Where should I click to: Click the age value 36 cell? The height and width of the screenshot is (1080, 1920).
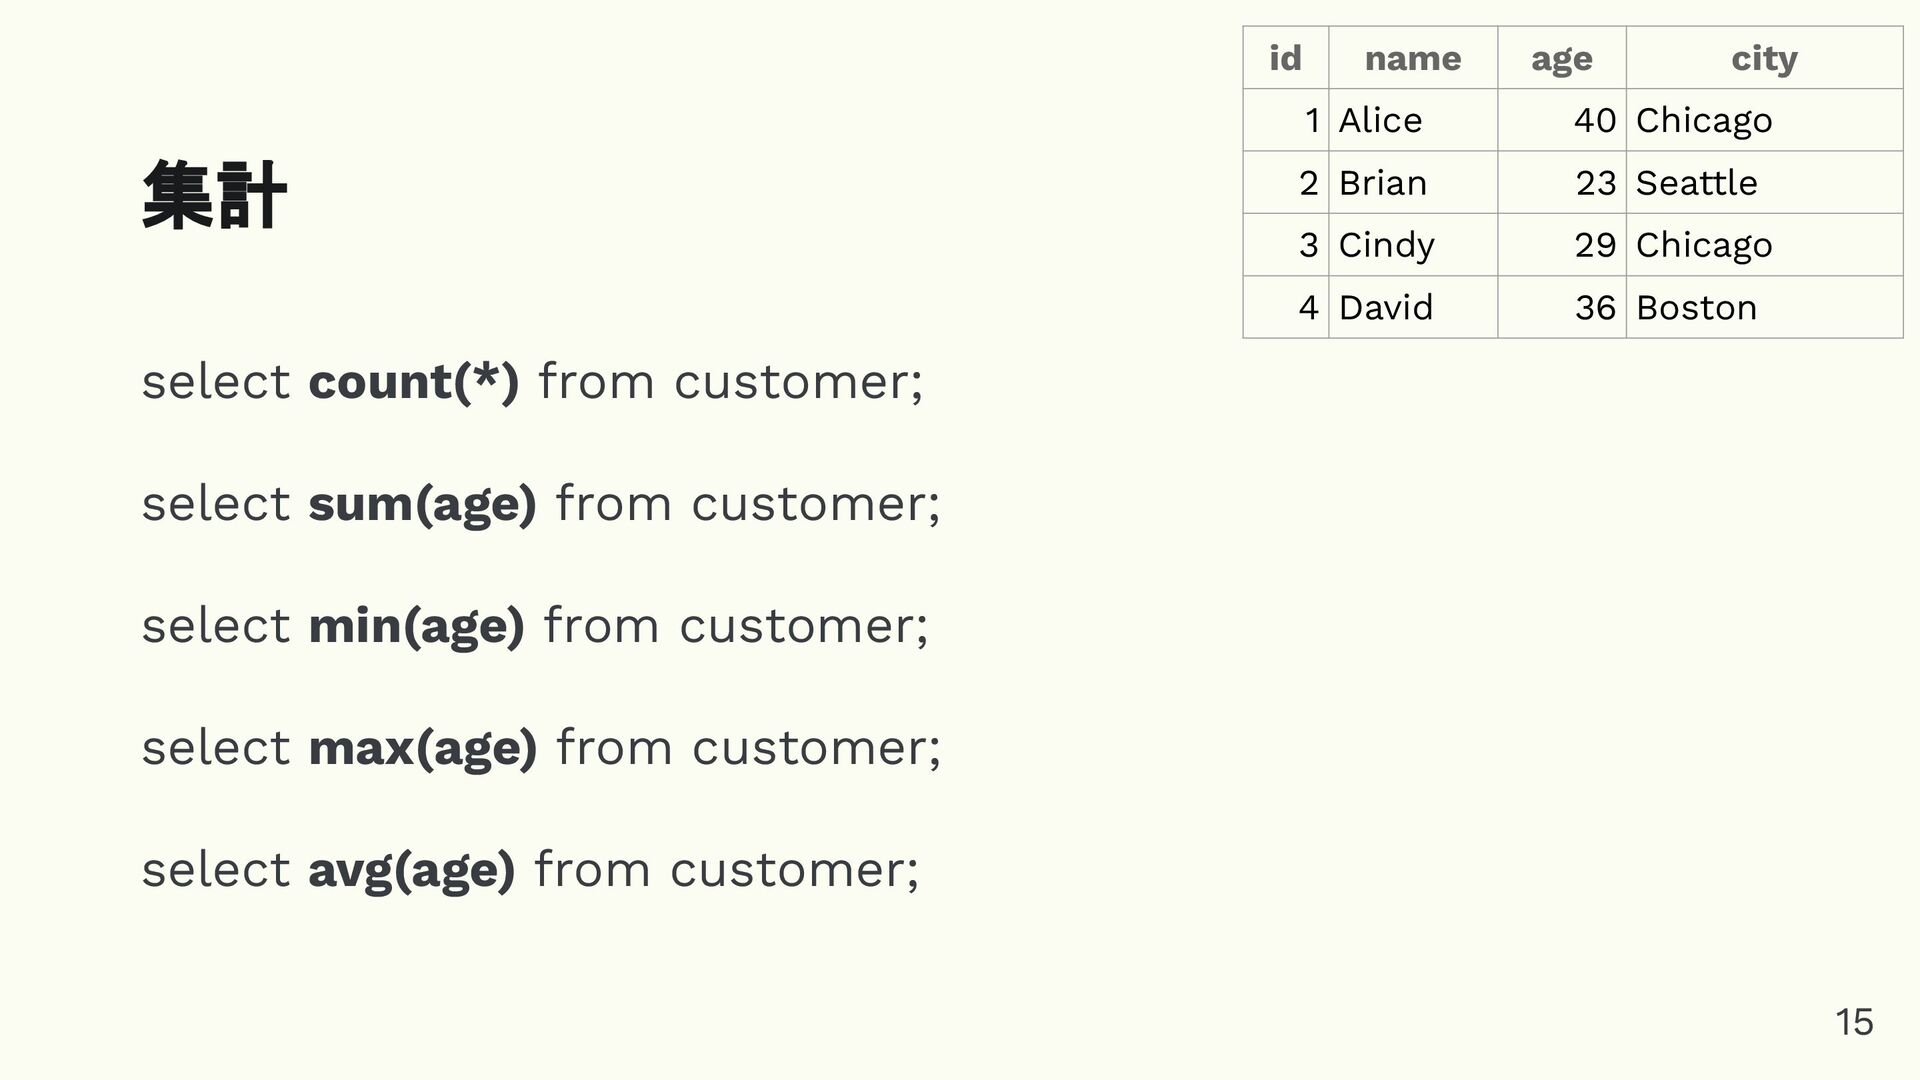click(x=1562, y=307)
